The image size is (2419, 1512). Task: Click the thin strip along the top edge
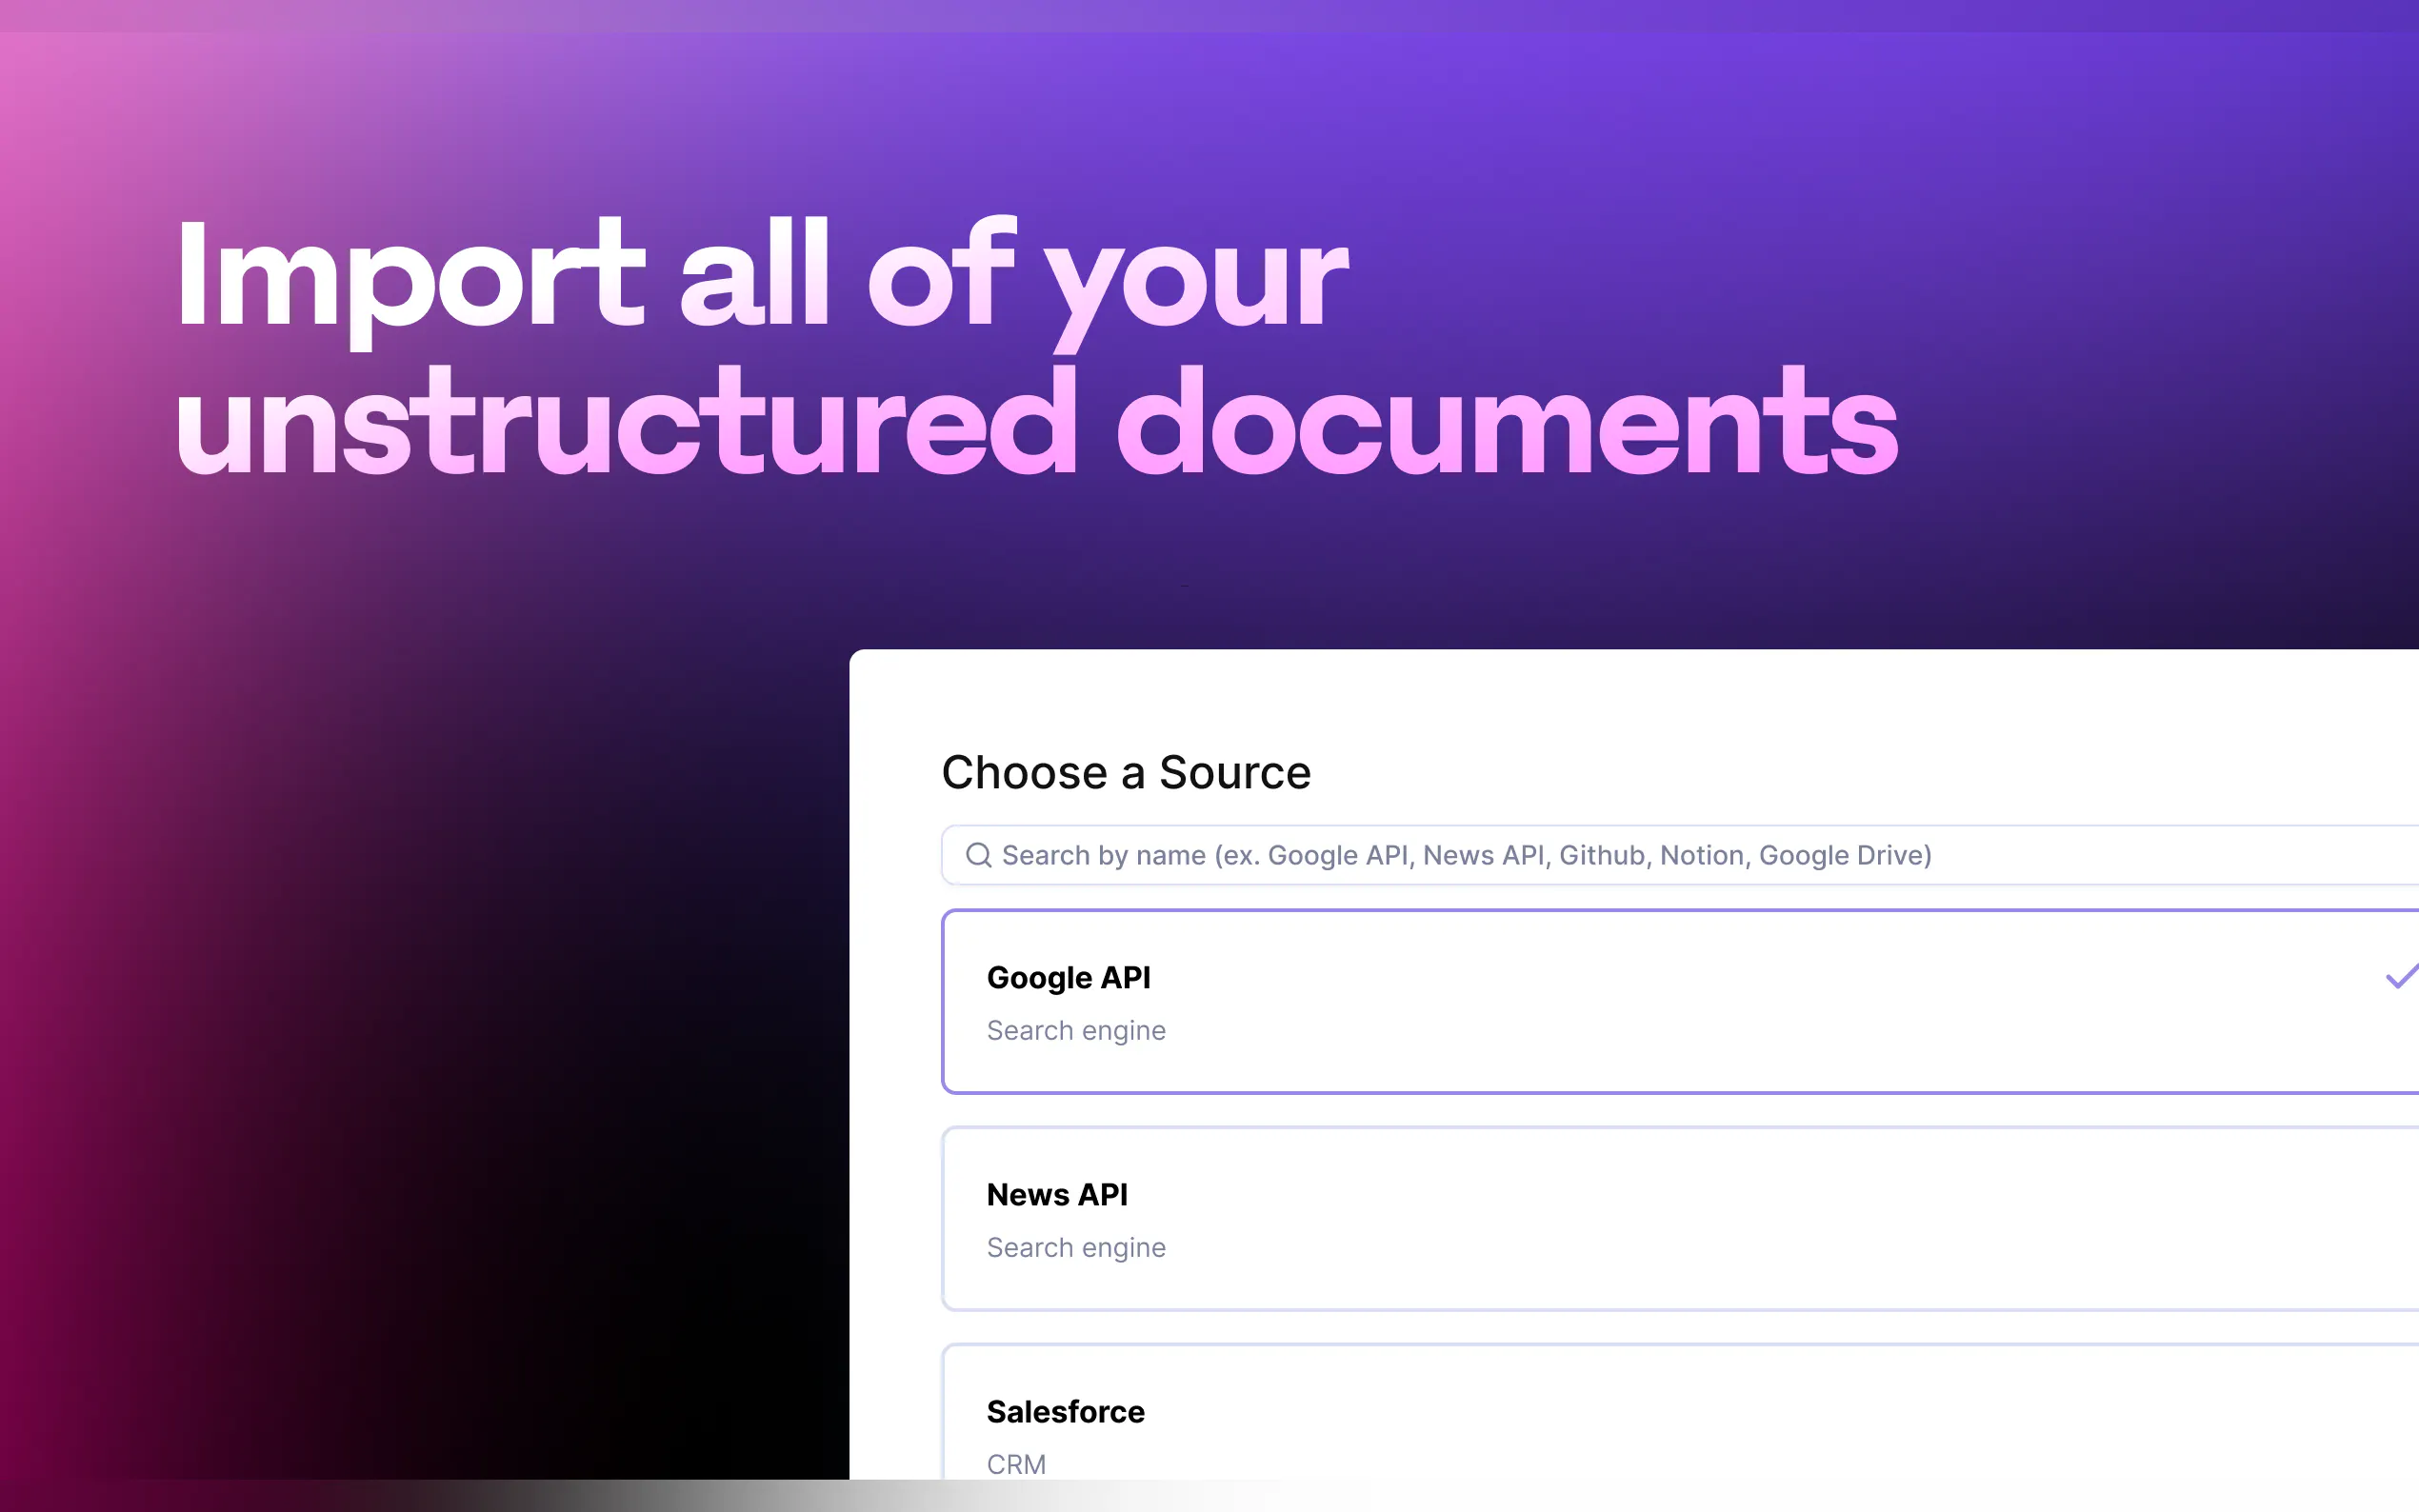pos(1200,14)
